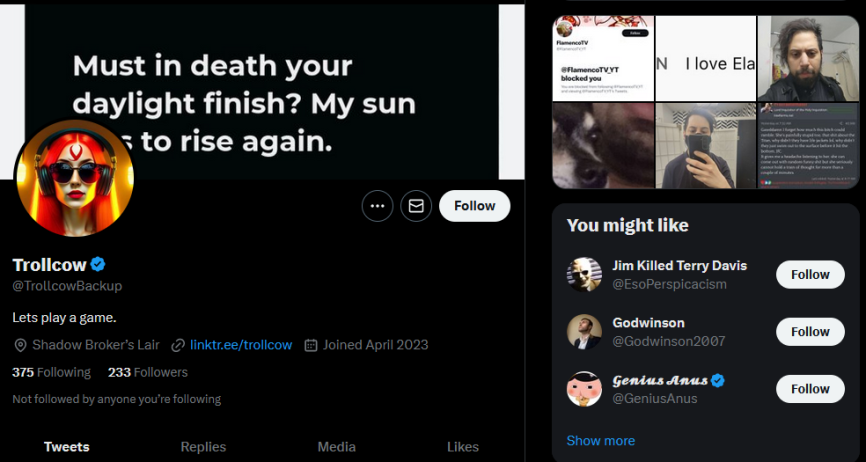Click Godwinson's profile avatar

coord(583,331)
